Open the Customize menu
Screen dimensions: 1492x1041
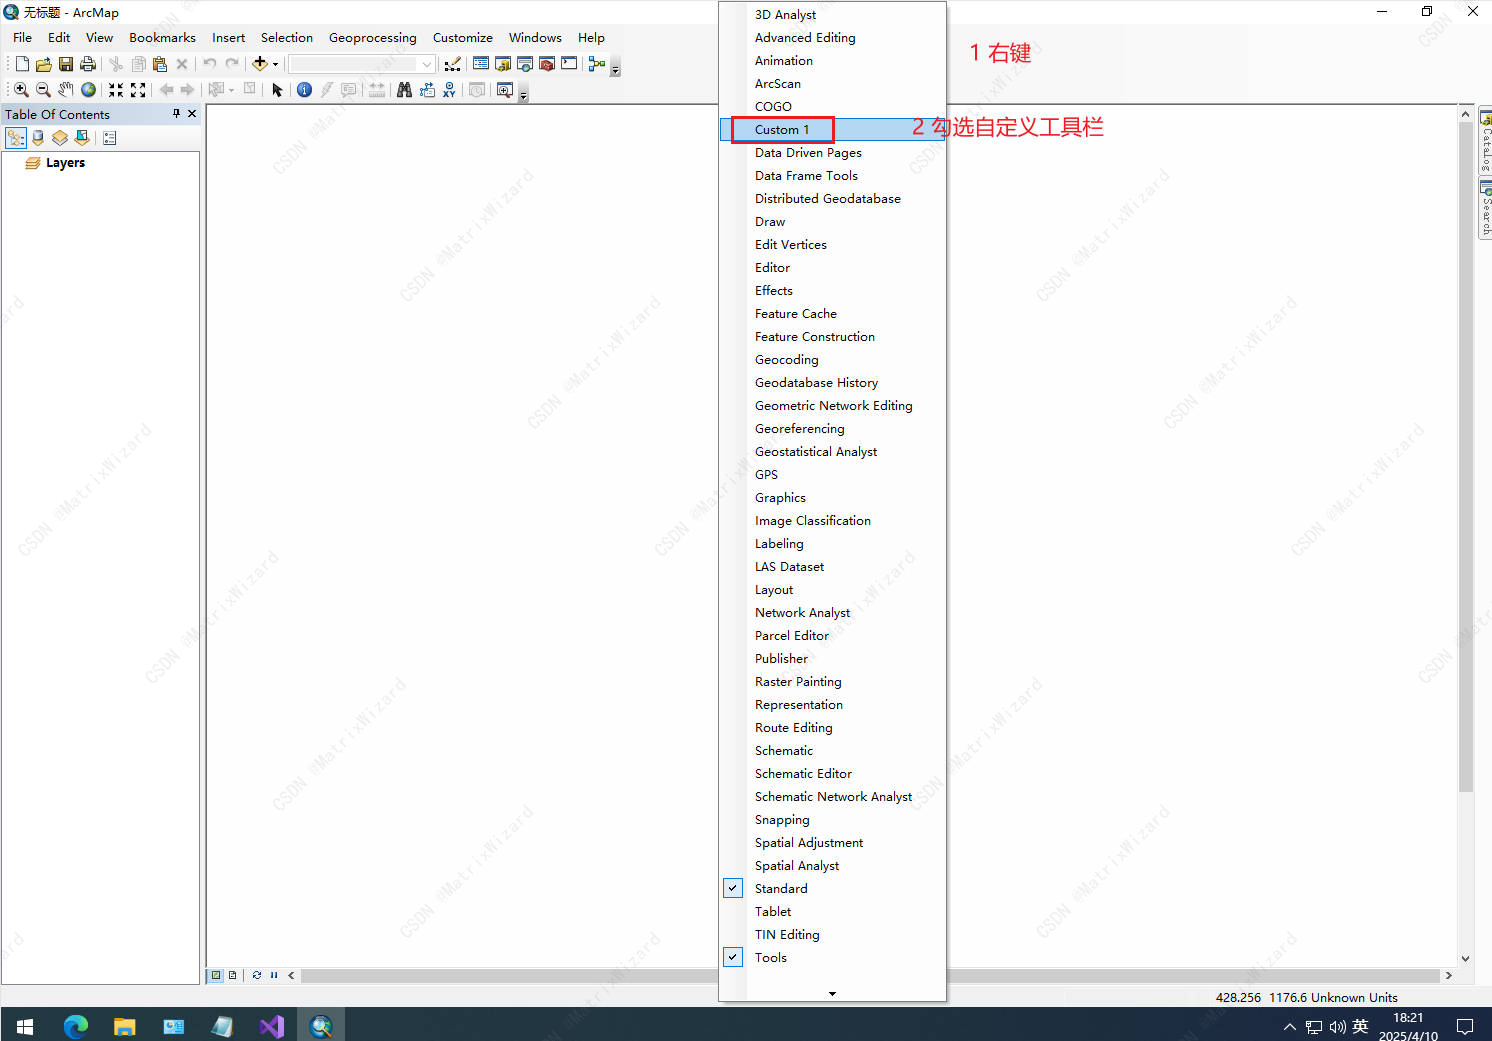(x=462, y=38)
